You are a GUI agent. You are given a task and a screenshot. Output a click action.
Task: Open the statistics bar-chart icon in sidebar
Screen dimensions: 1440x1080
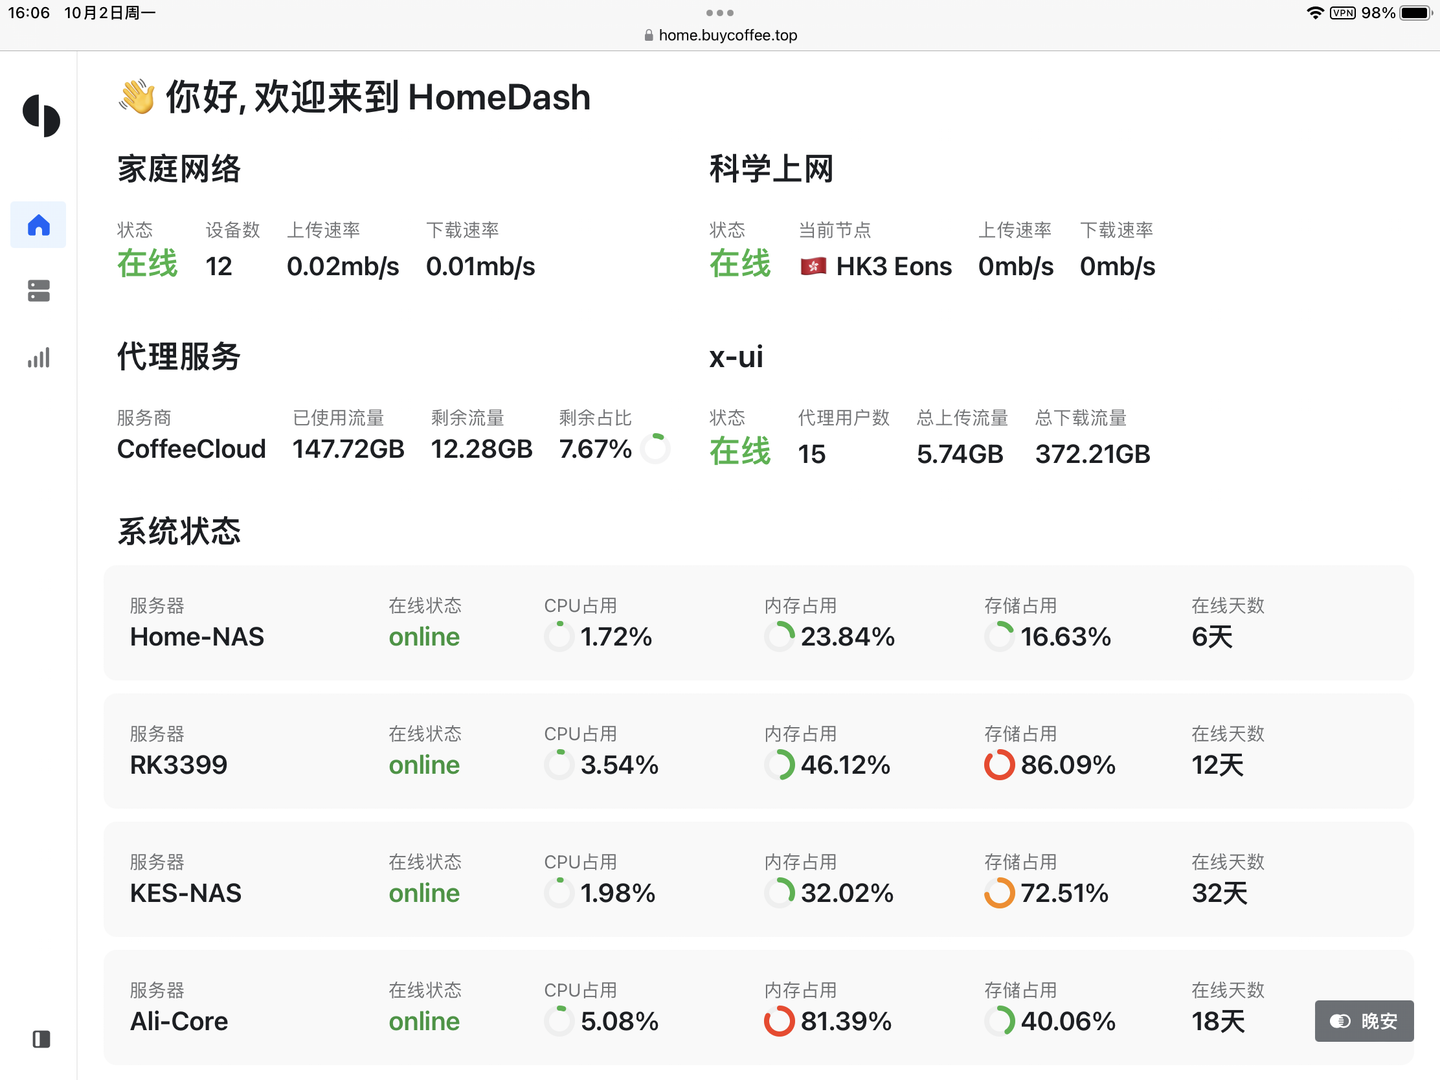tap(38, 357)
